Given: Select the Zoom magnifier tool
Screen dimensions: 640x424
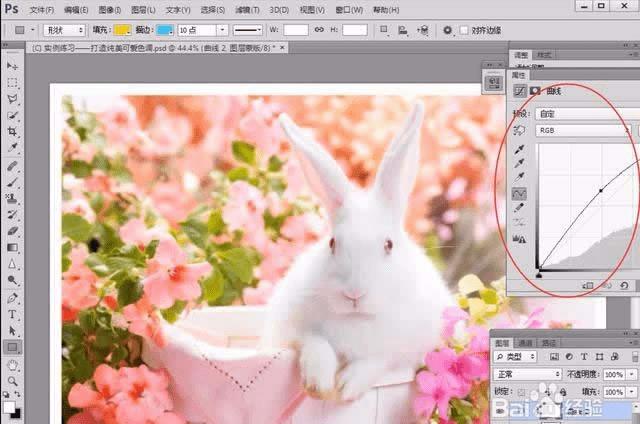Looking at the screenshot, I should [x=13, y=380].
